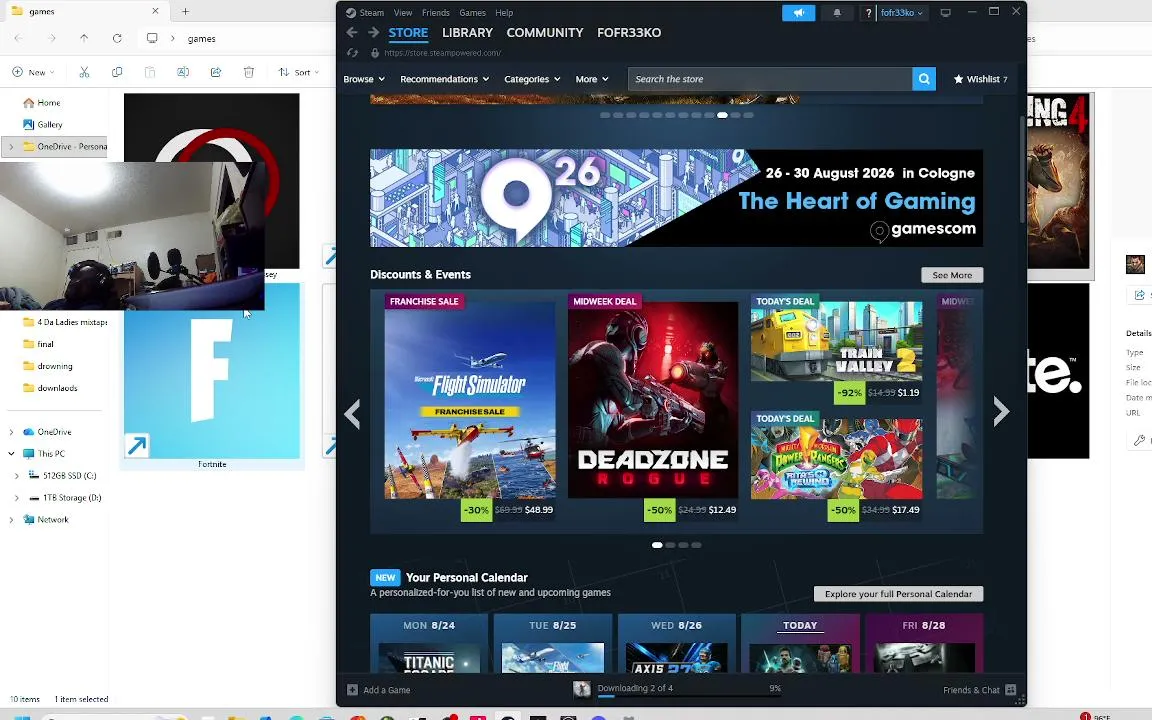Screen dimensions: 1152x720
Task: Switch to the COMMUNITY tab
Action: click(544, 32)
